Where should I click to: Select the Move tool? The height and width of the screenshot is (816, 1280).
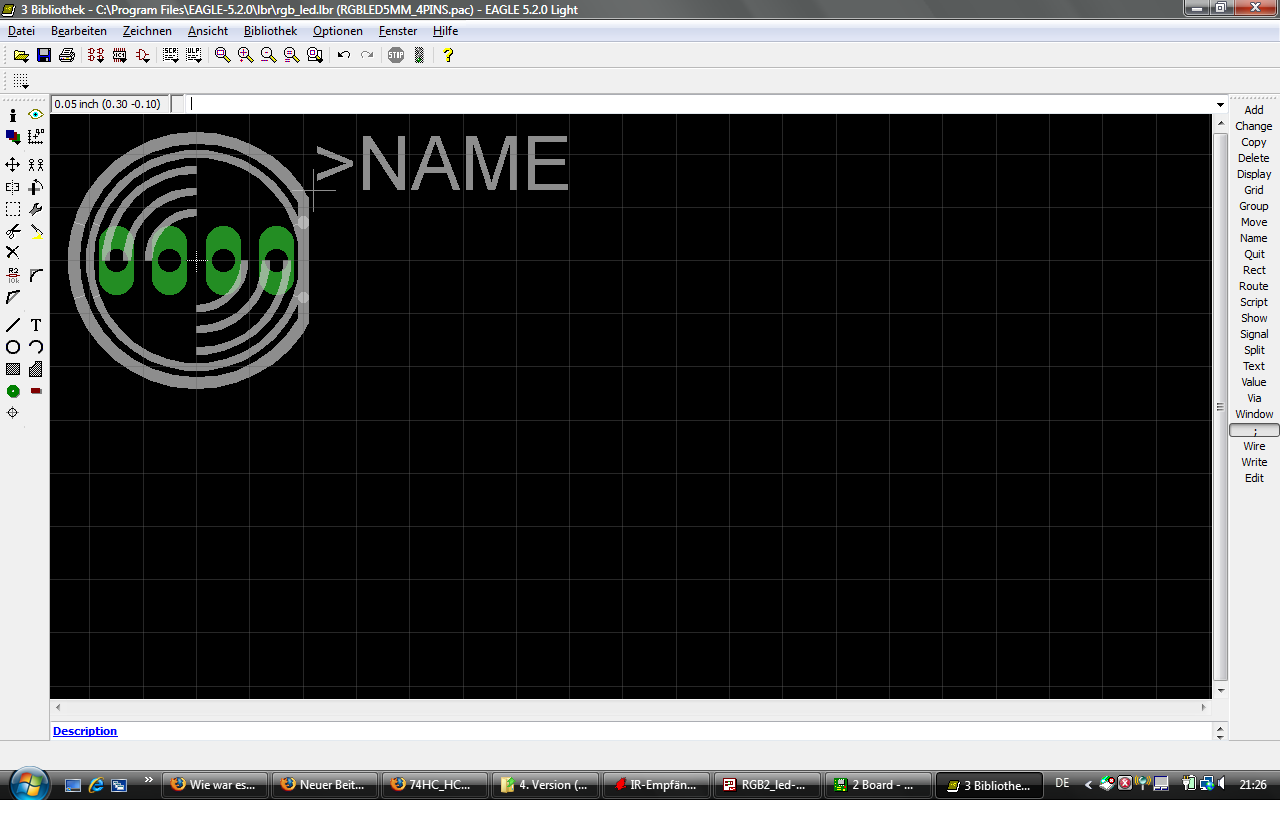coord(13,164)
